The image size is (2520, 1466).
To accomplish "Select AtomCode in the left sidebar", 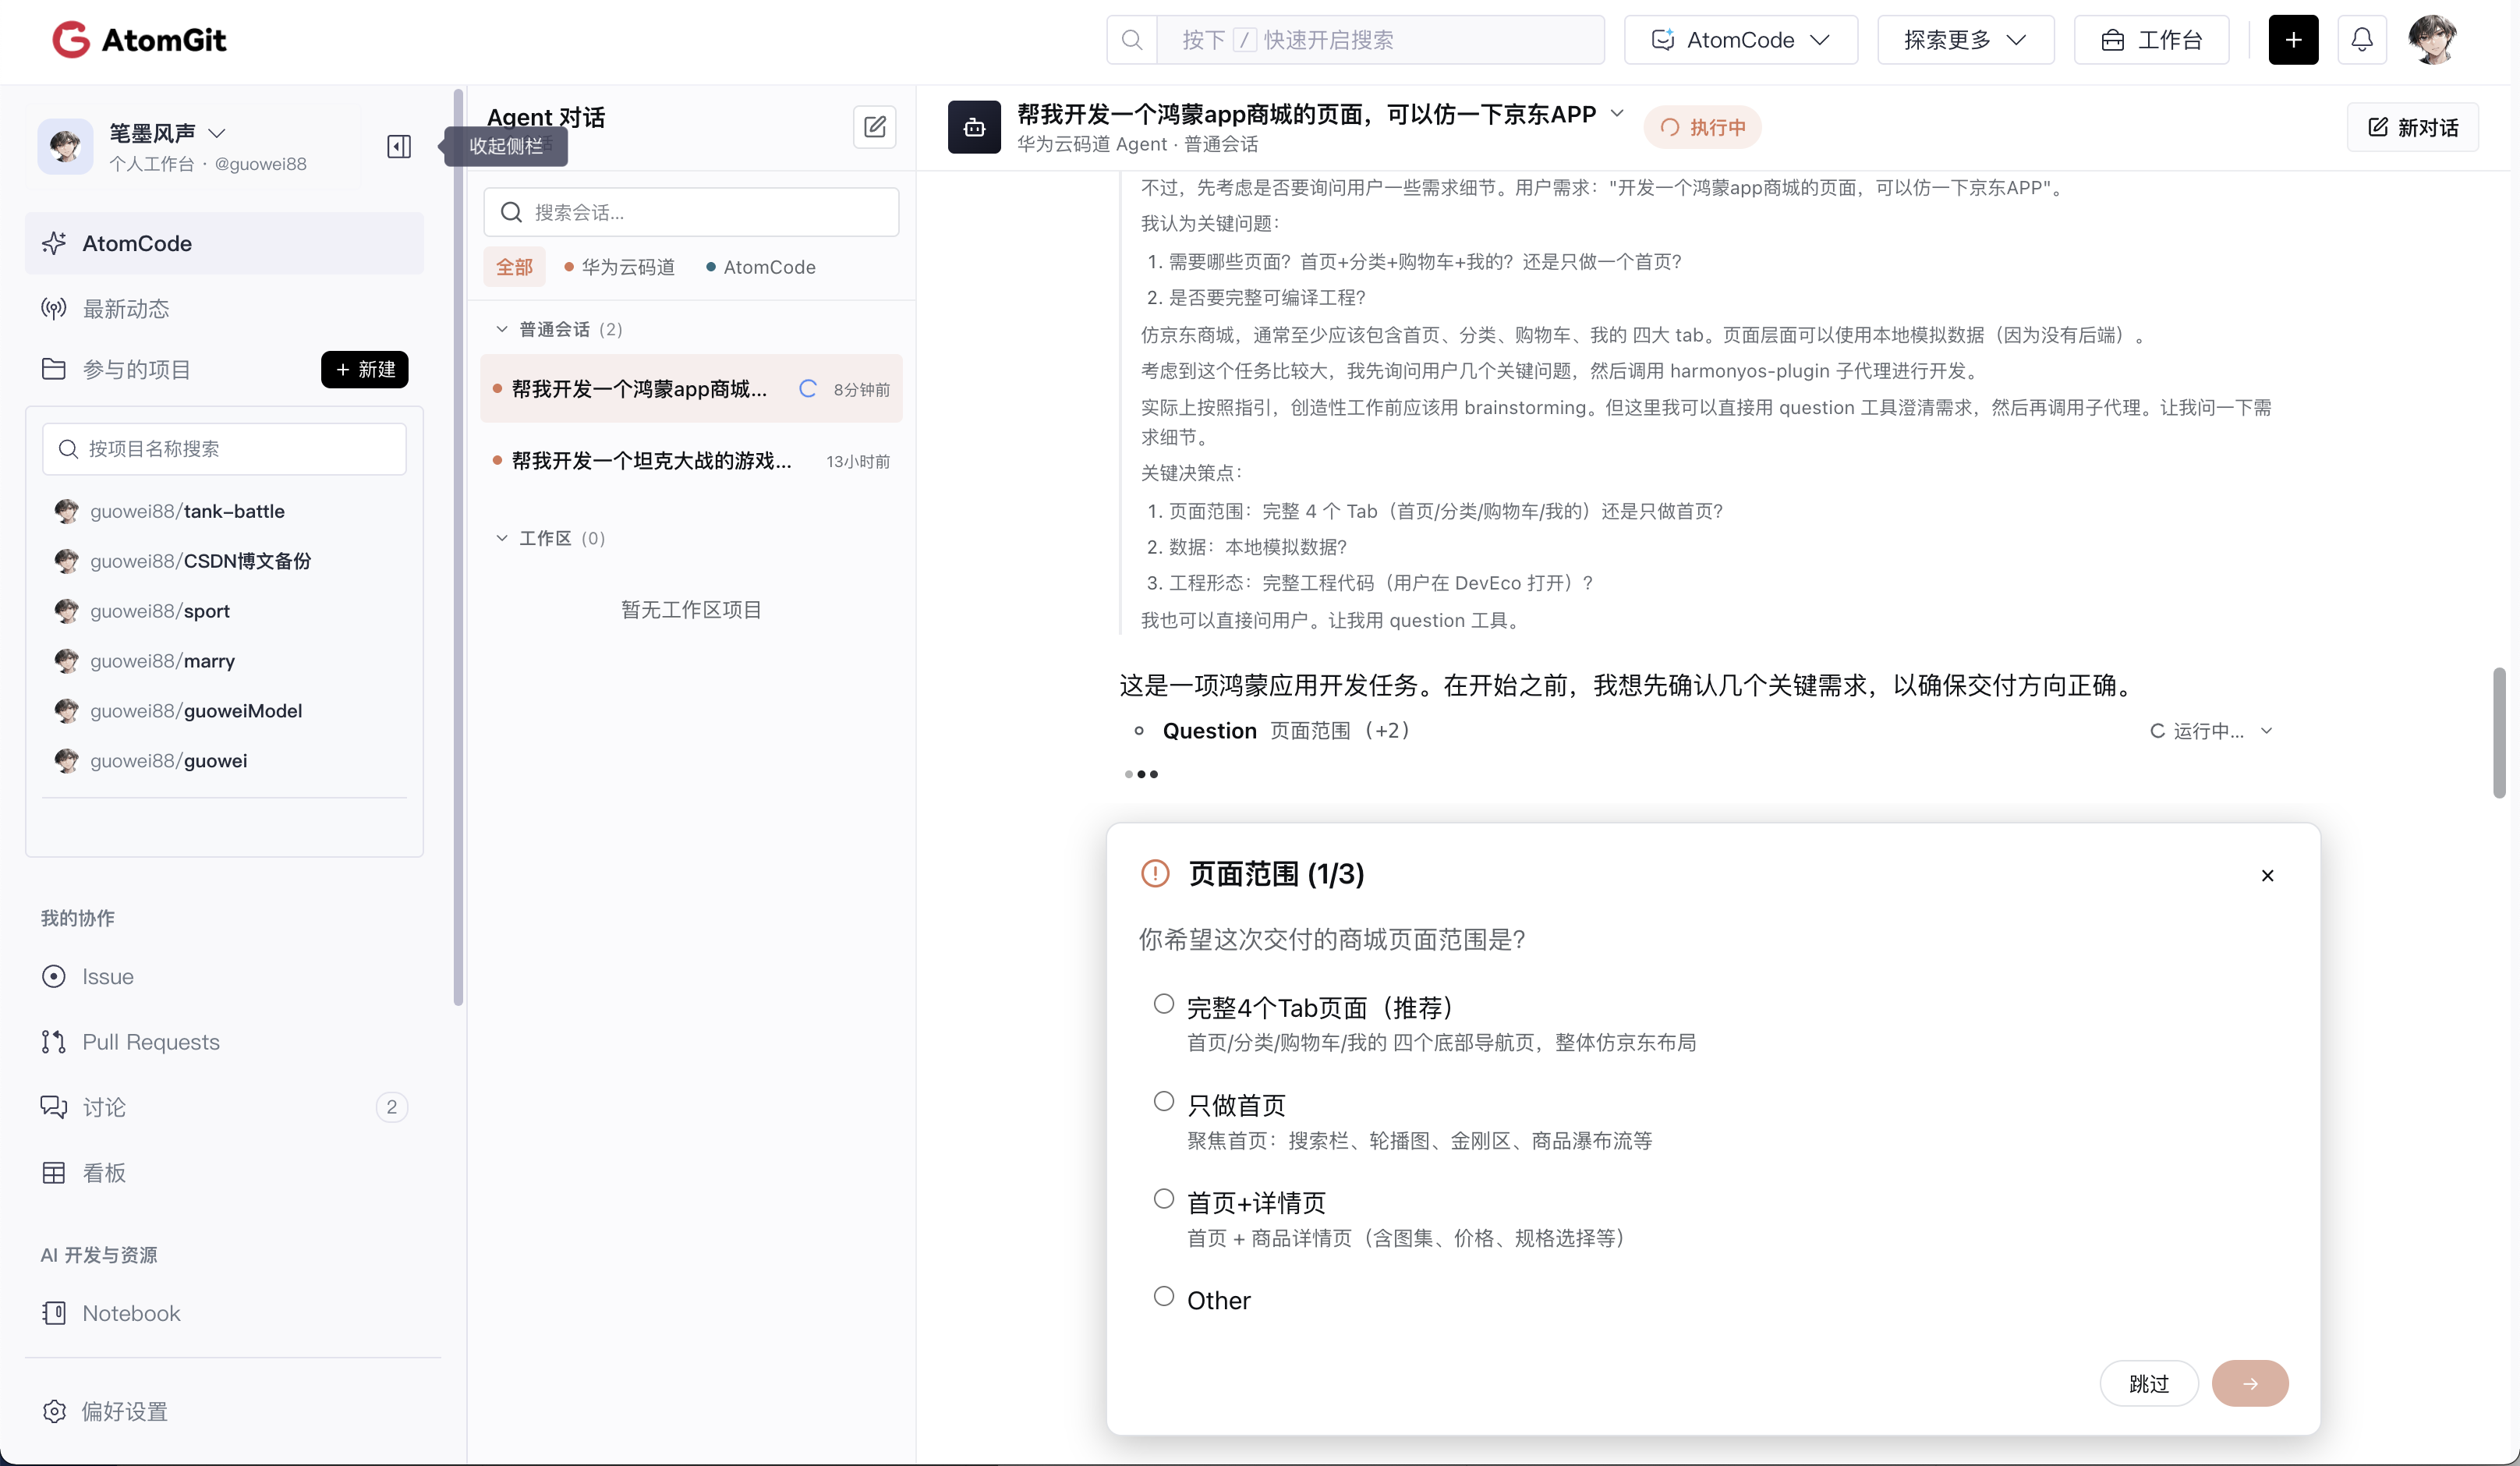I will (224, 243).
